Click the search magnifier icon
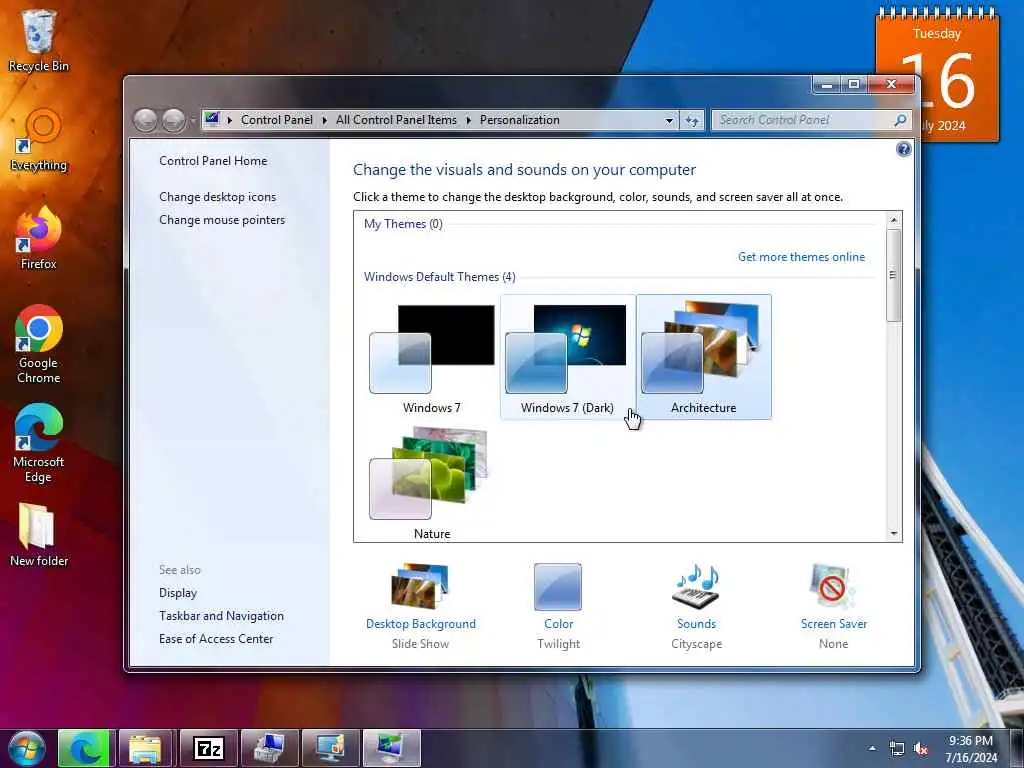 [900, 120]
